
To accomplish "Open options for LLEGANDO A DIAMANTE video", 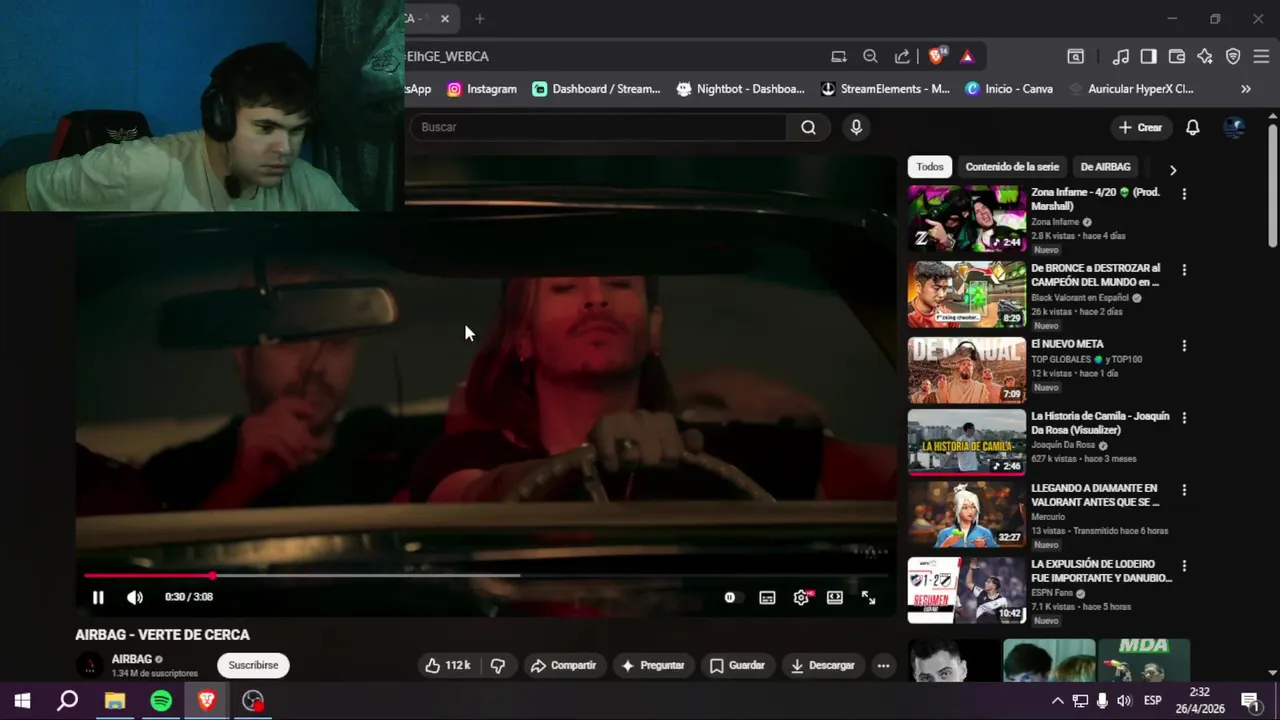I will coord(1184,490).
